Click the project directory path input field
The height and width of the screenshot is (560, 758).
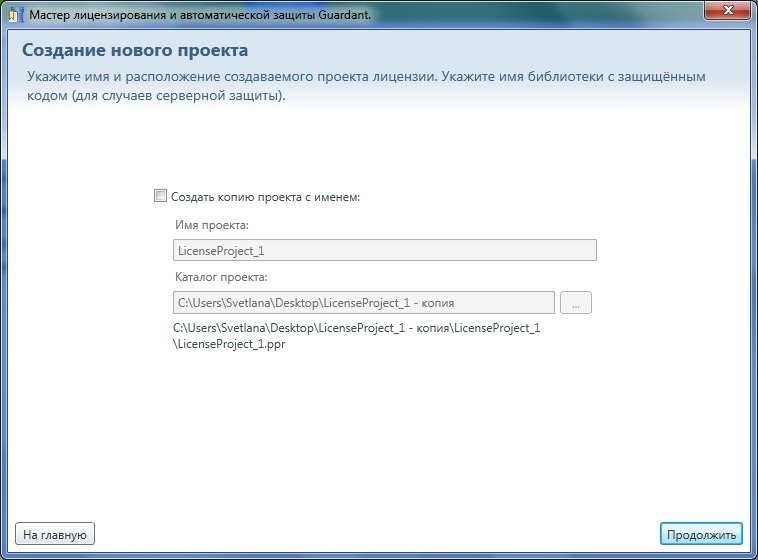(x=364, y=302)
